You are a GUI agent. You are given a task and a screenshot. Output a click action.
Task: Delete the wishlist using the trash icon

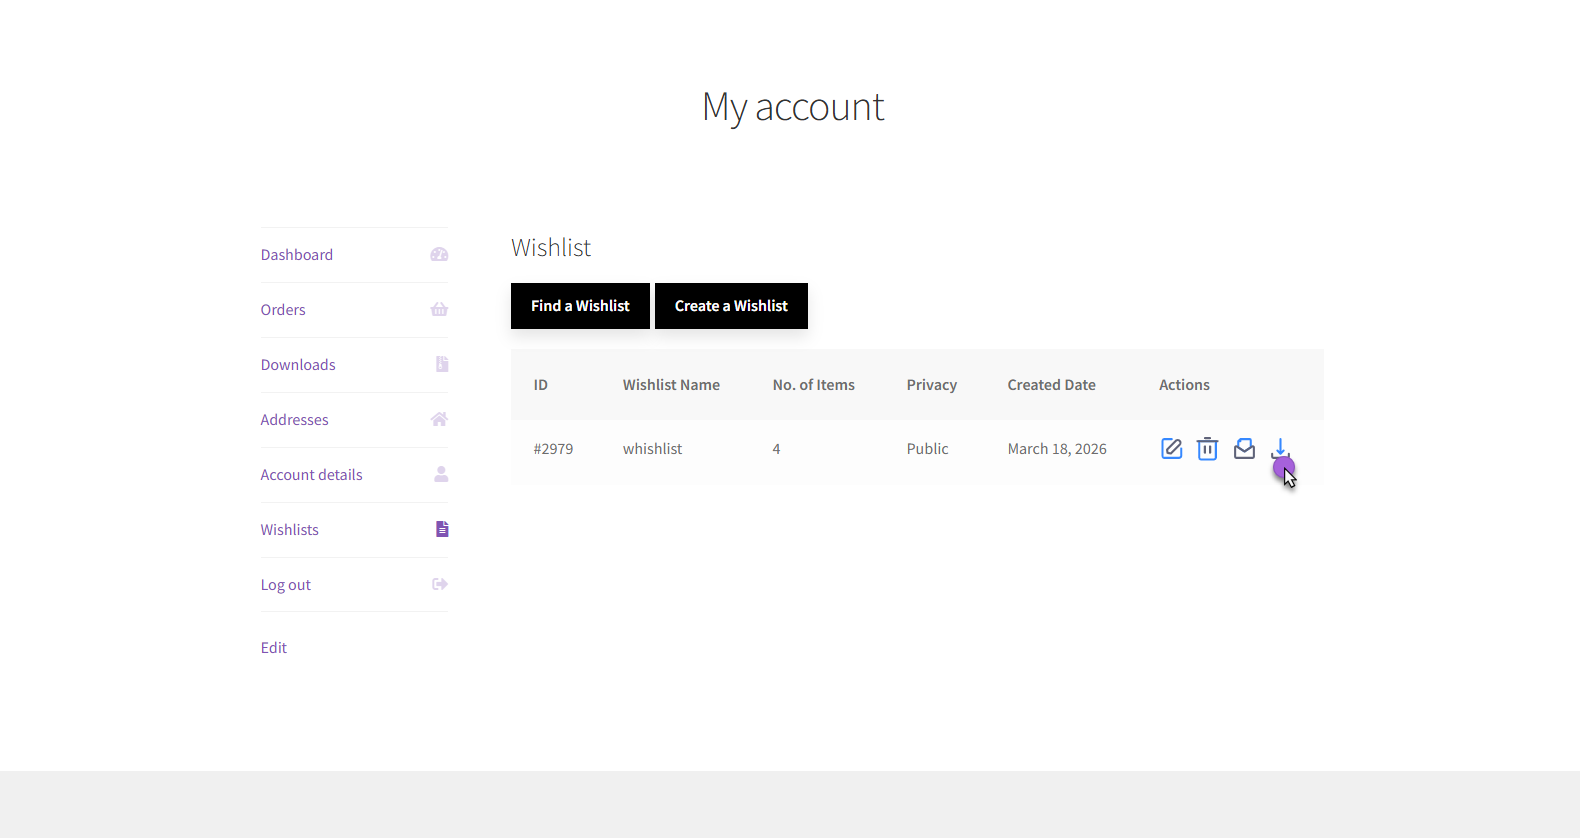pyautogui.click(x=1207, y=449)
